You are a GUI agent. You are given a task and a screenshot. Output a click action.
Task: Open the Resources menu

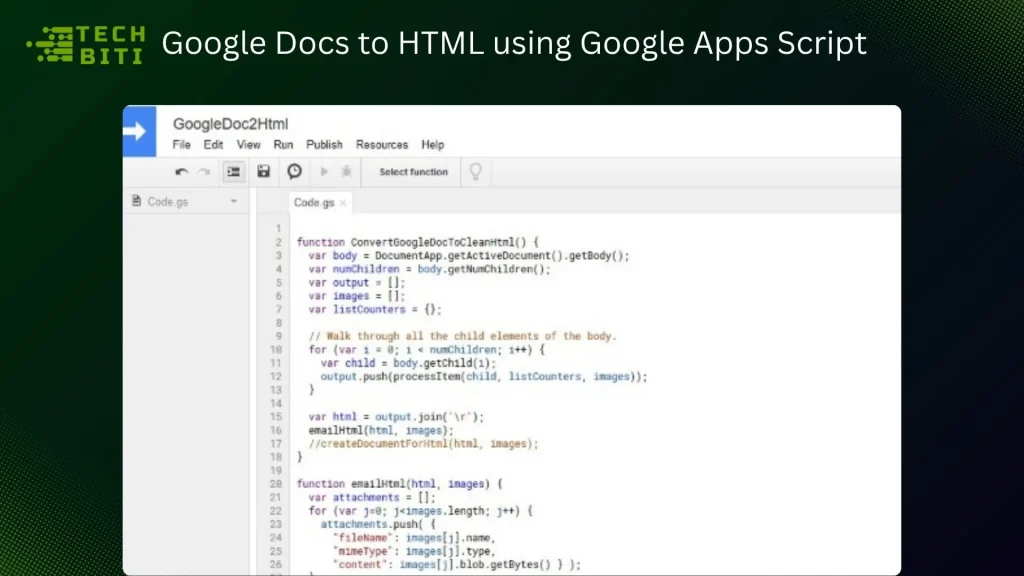coord(381,144)
